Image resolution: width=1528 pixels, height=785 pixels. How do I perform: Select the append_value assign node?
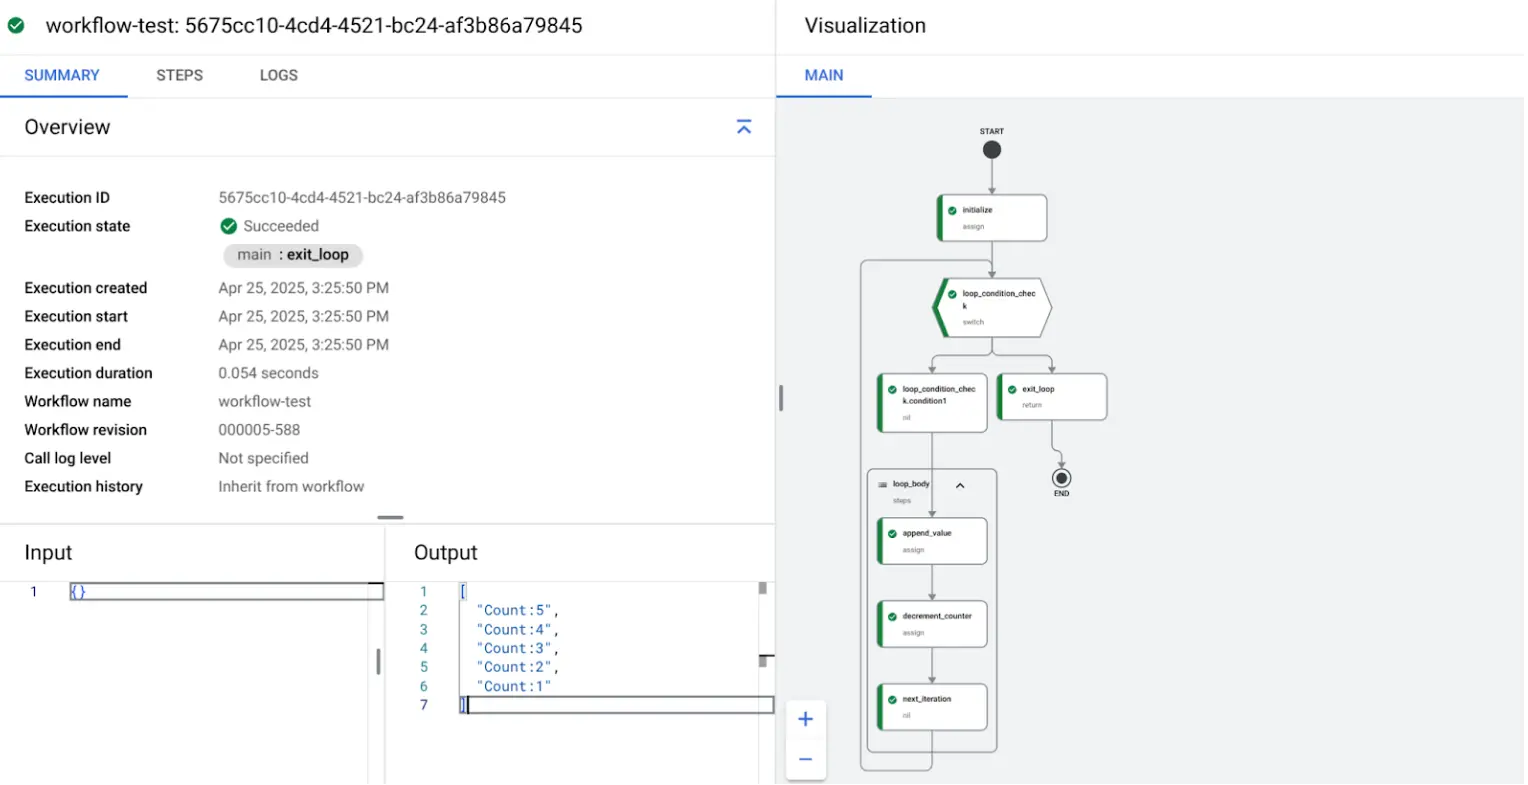coord(931,541)
